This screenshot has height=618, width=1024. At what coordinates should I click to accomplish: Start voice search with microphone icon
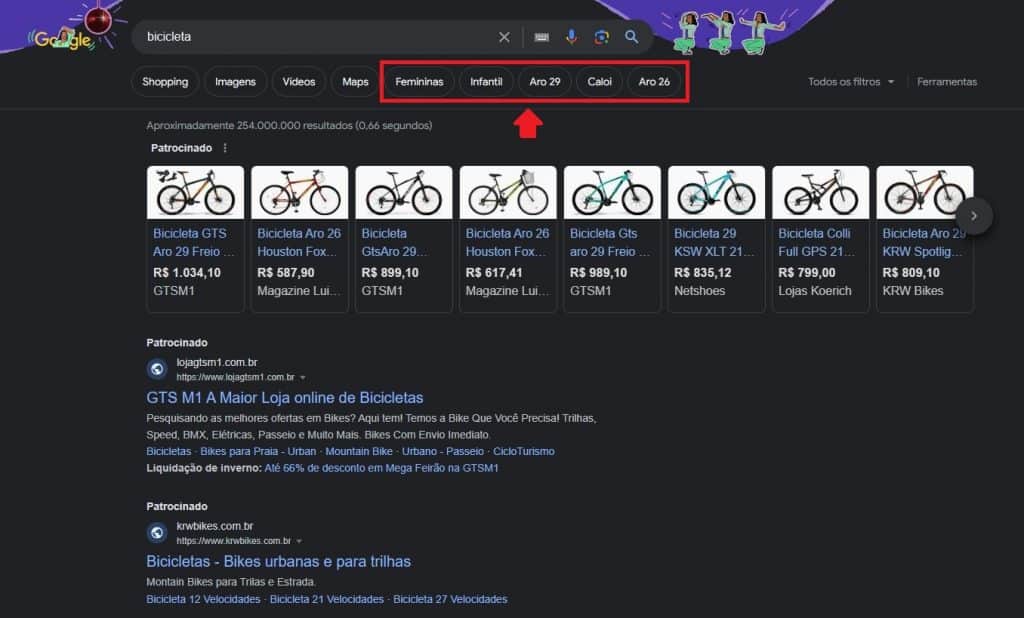(571, 37)
